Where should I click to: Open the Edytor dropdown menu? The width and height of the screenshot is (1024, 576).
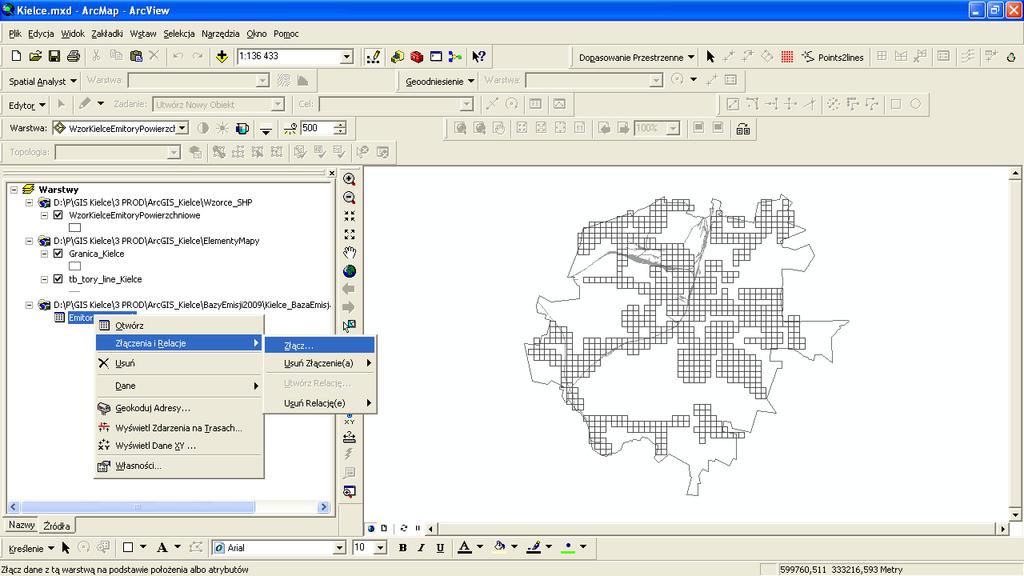[x=27, y=105]
